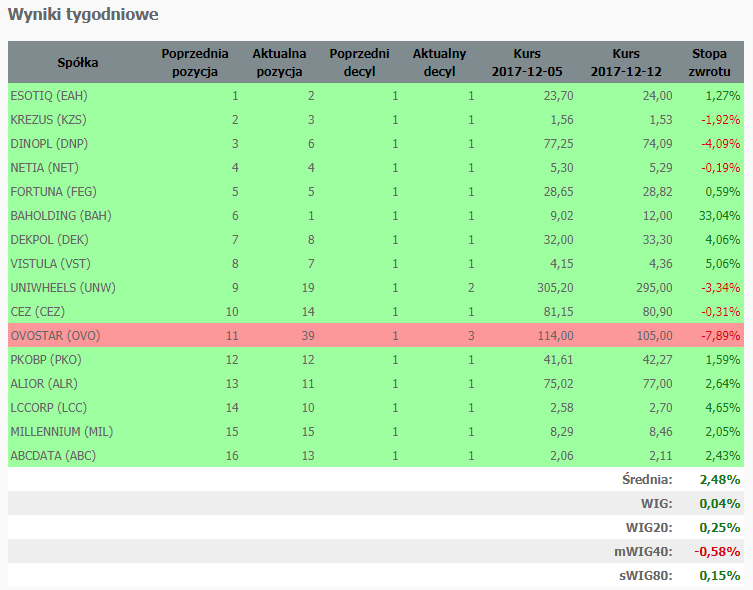Click the Spółka column header
The image size is (753, 590).
tap(78, 62)
